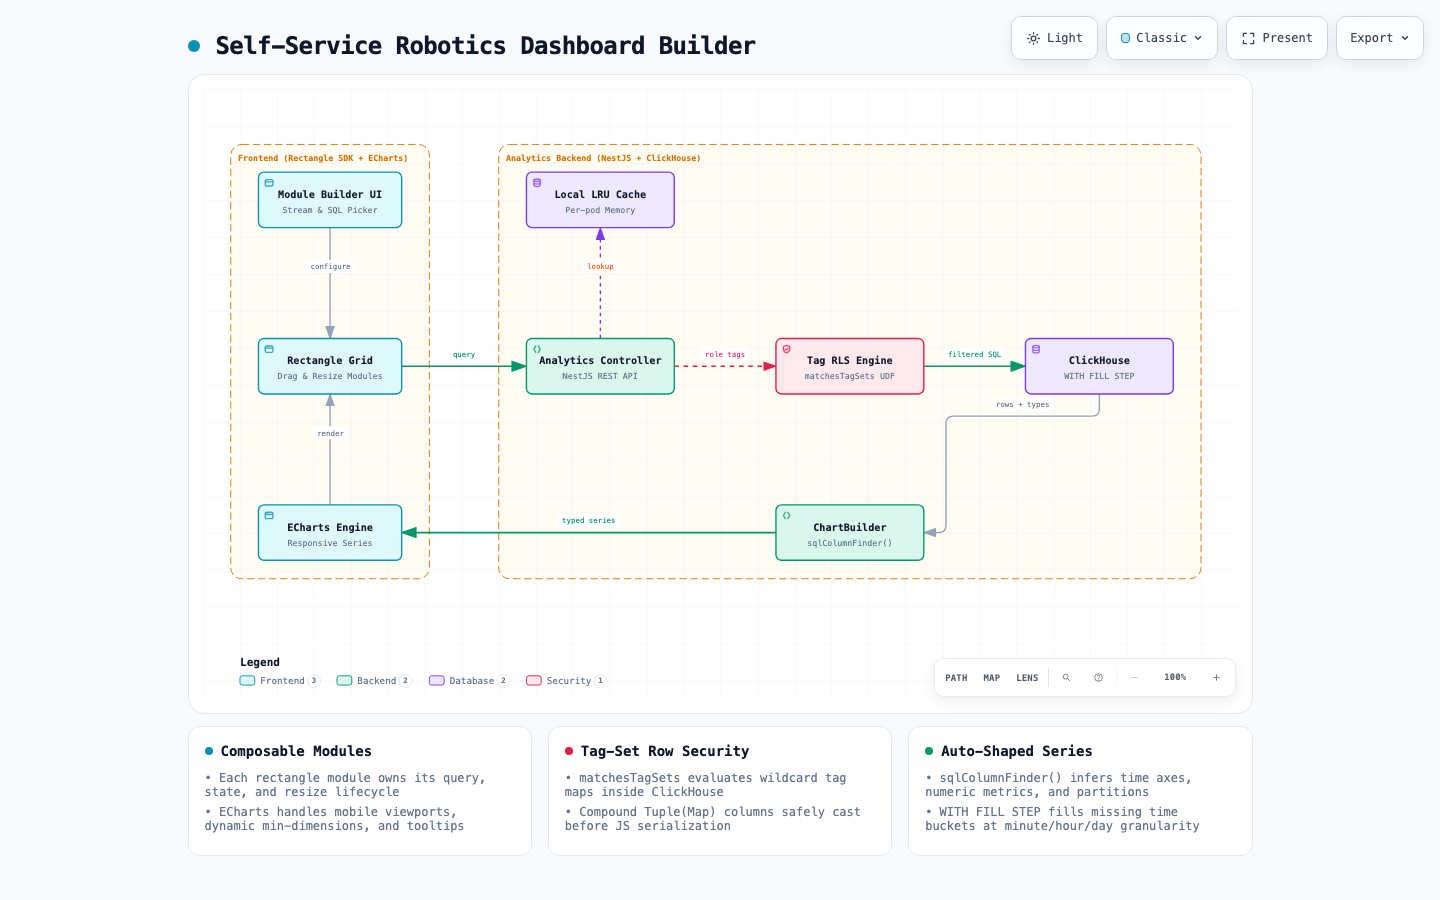Zoom in with the plus icon

coord(1216,678)
